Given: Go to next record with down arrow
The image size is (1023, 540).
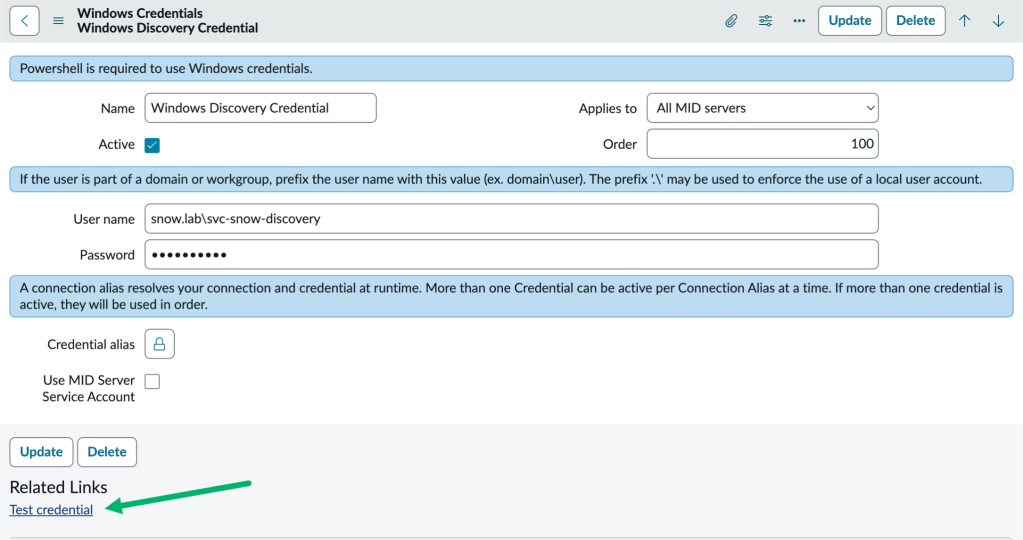Looking at the screenshot, I should [998, 21].
